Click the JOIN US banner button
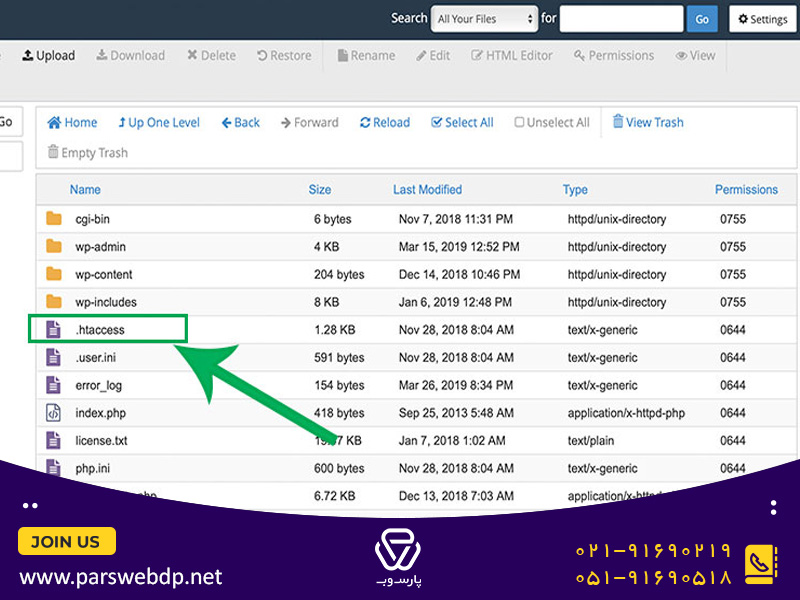Image resolution: width=800 pixels, height=600 pixels. [66, 541]
